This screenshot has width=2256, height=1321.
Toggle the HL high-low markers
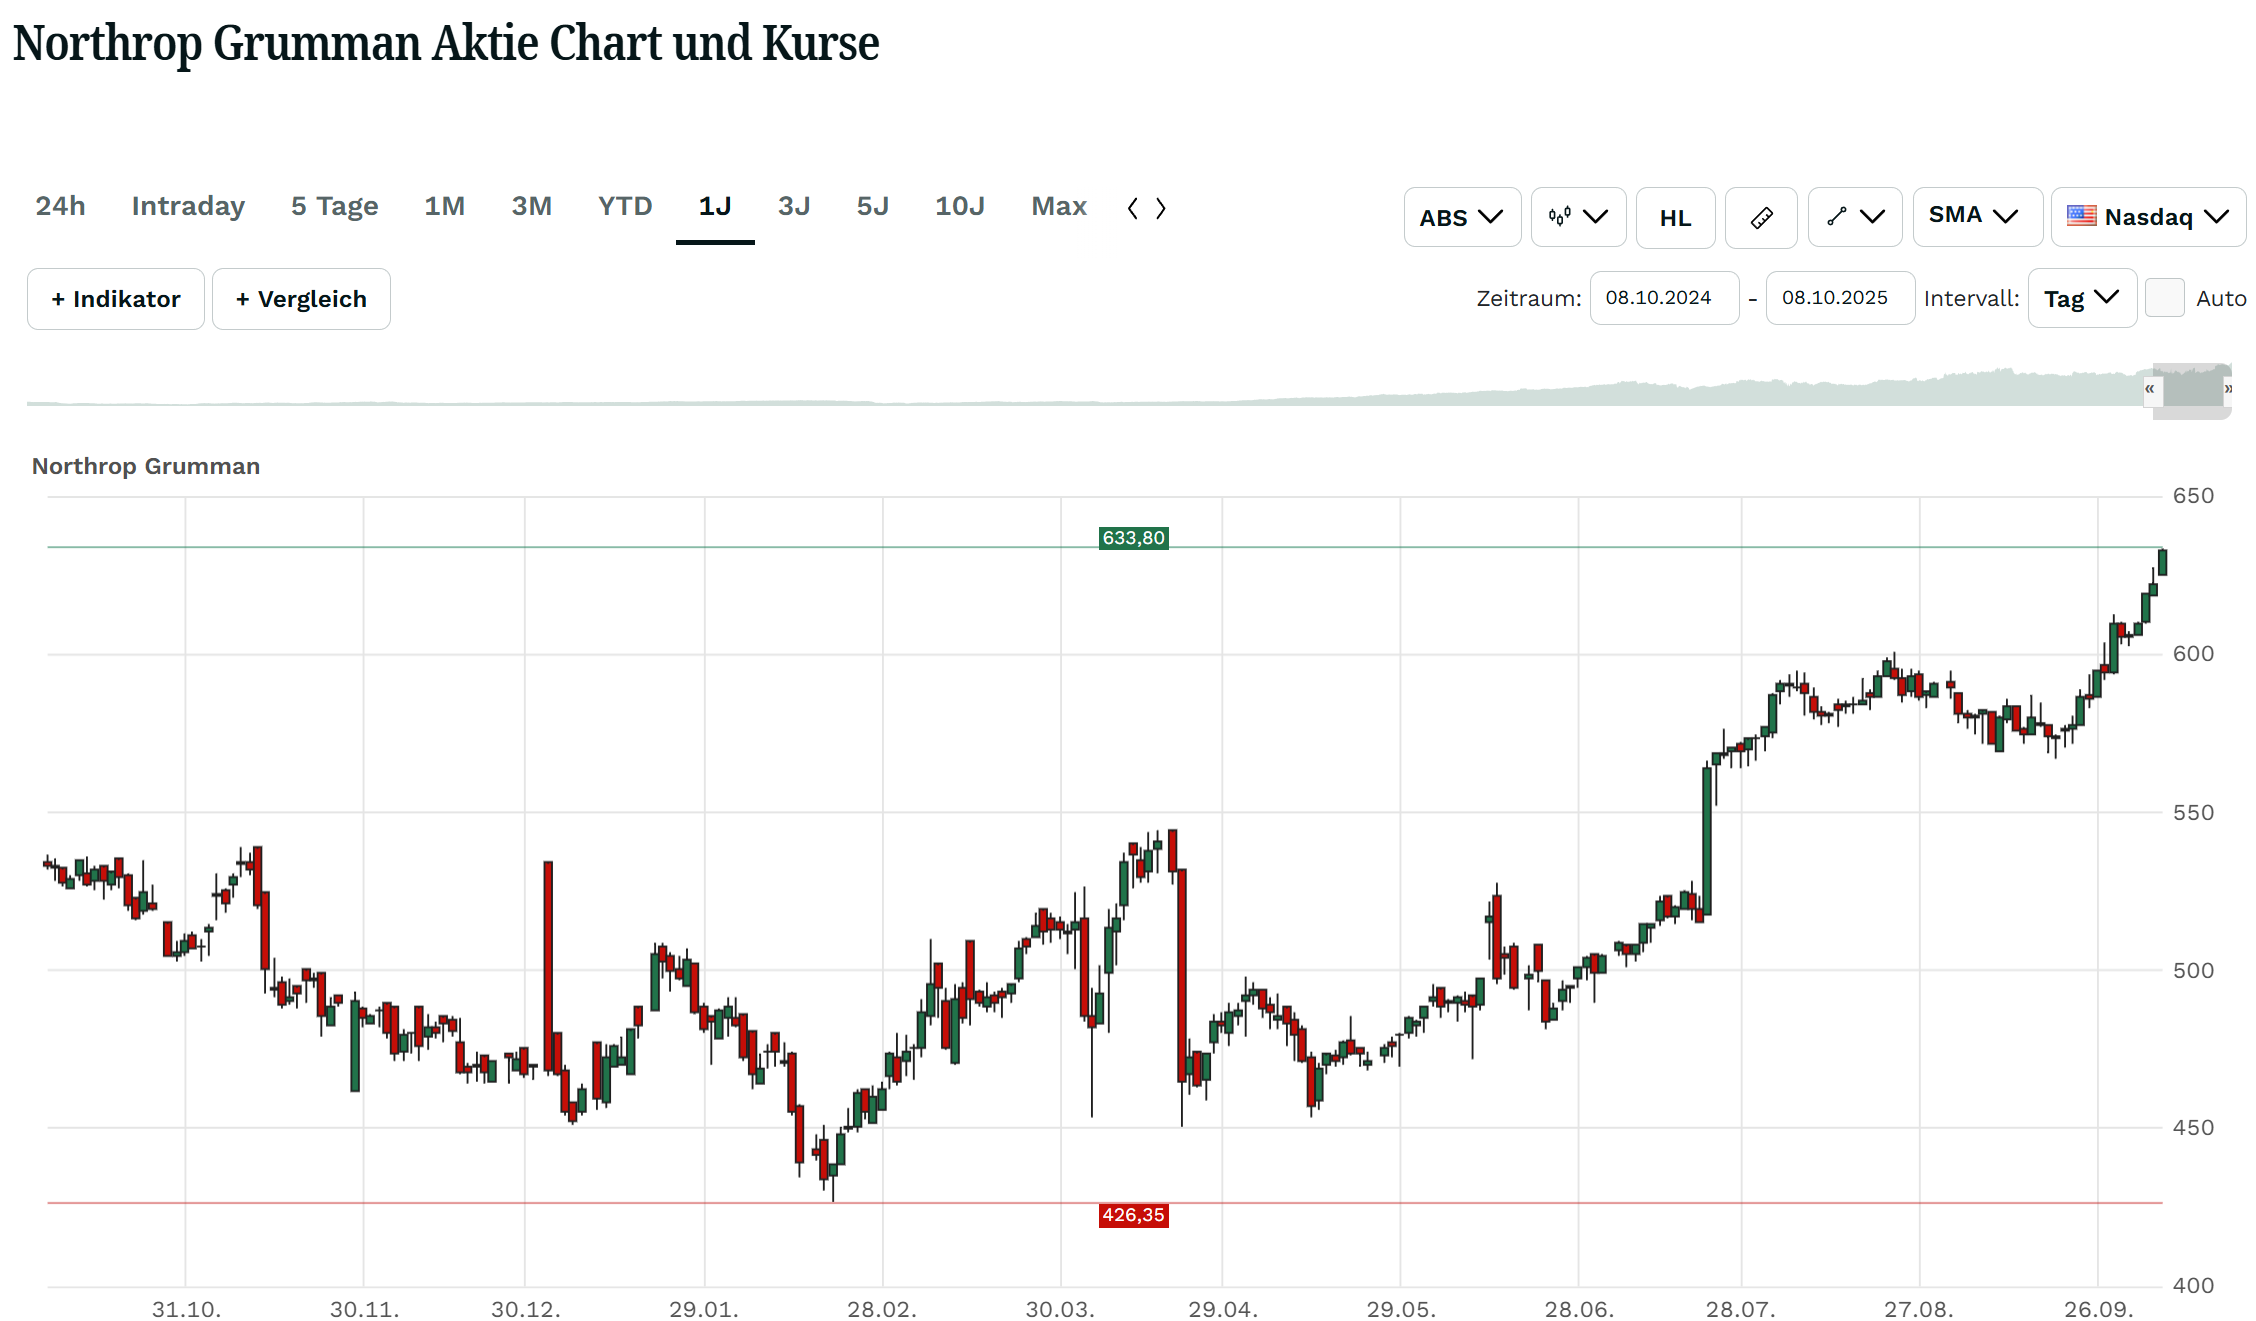[1675, 217]
